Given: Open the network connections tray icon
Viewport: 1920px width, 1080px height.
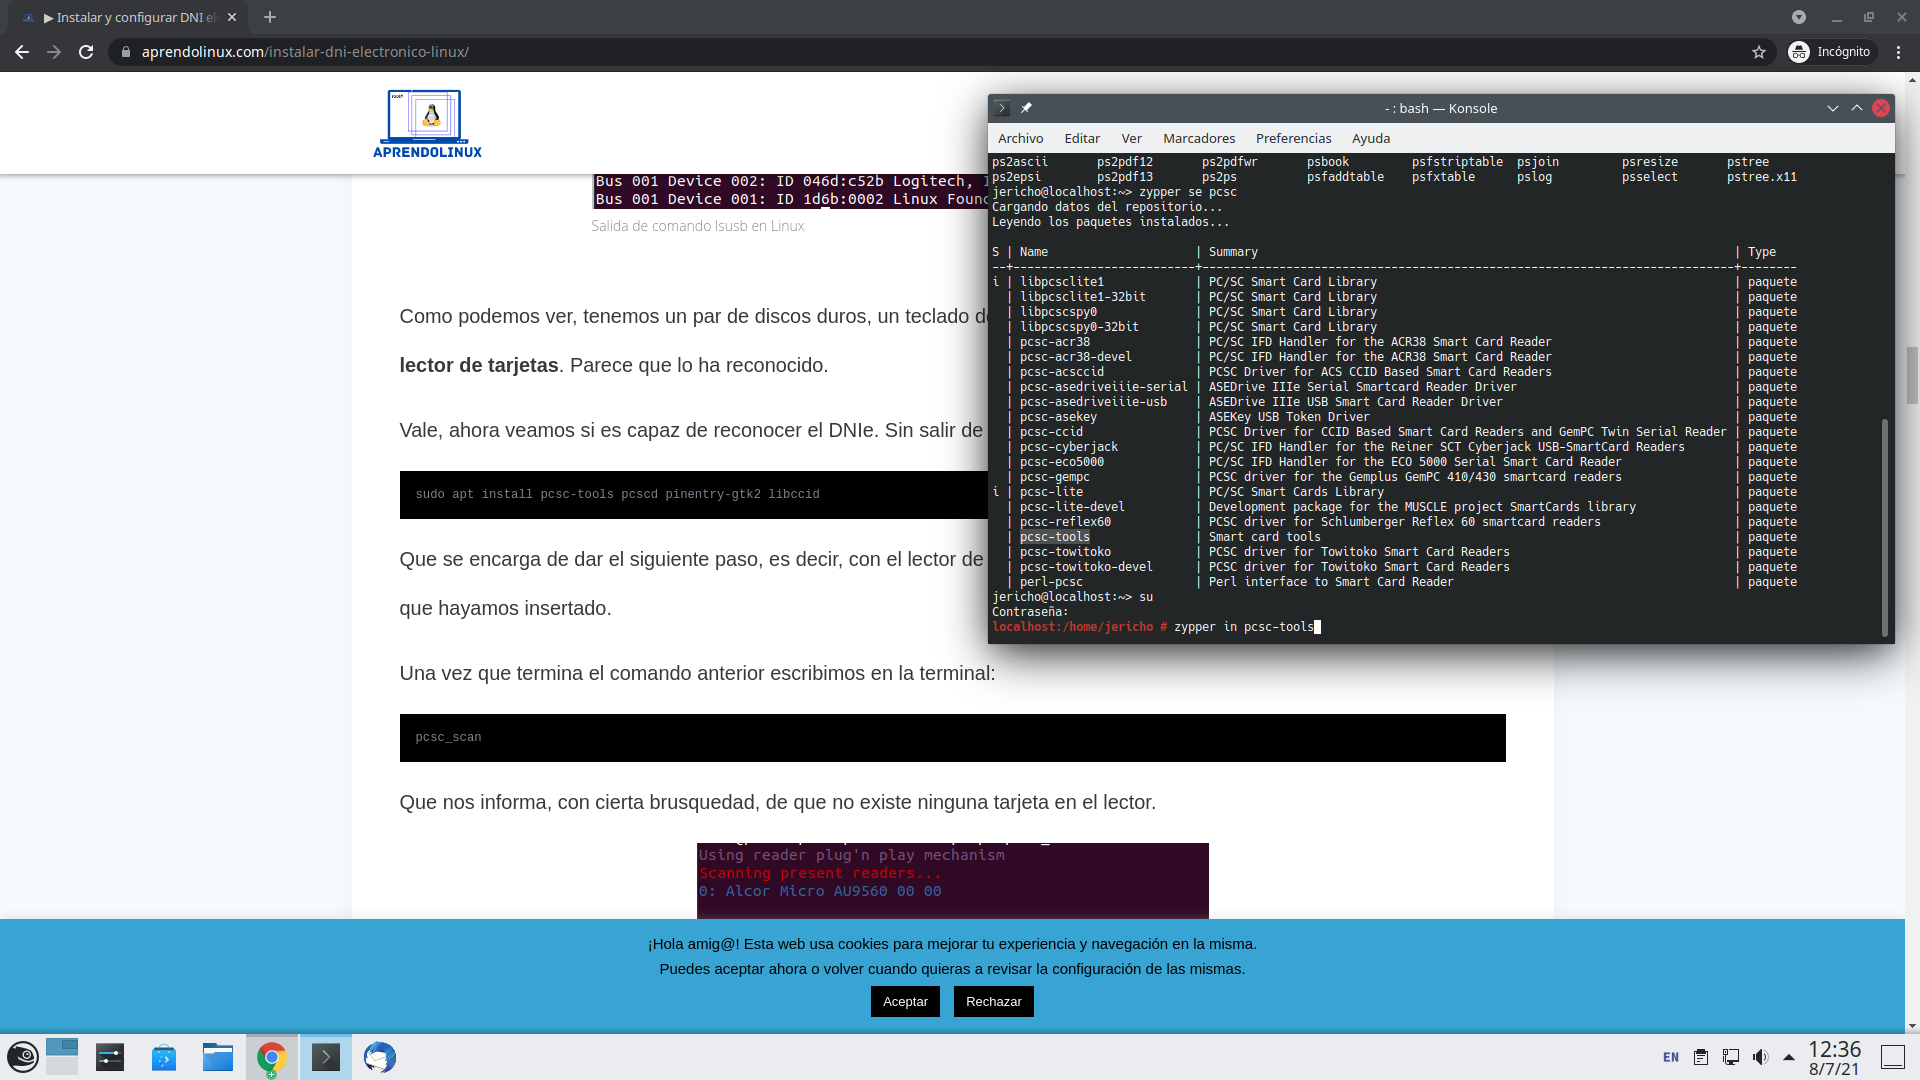Looking at the screenshot, I should (x=1730, y=1057).
